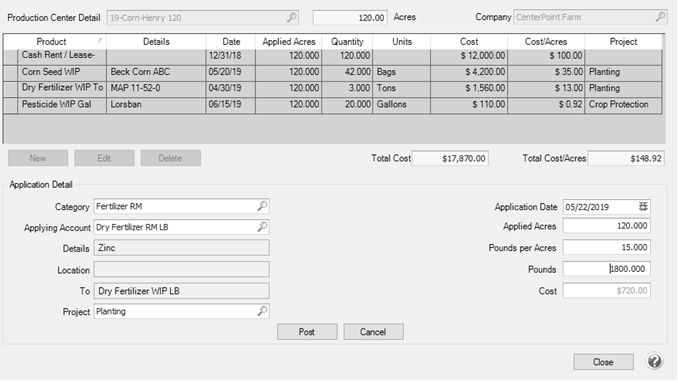Click the Cost/Acres column header
Viewport: 678px width, 383px height.
click(546, 42)
